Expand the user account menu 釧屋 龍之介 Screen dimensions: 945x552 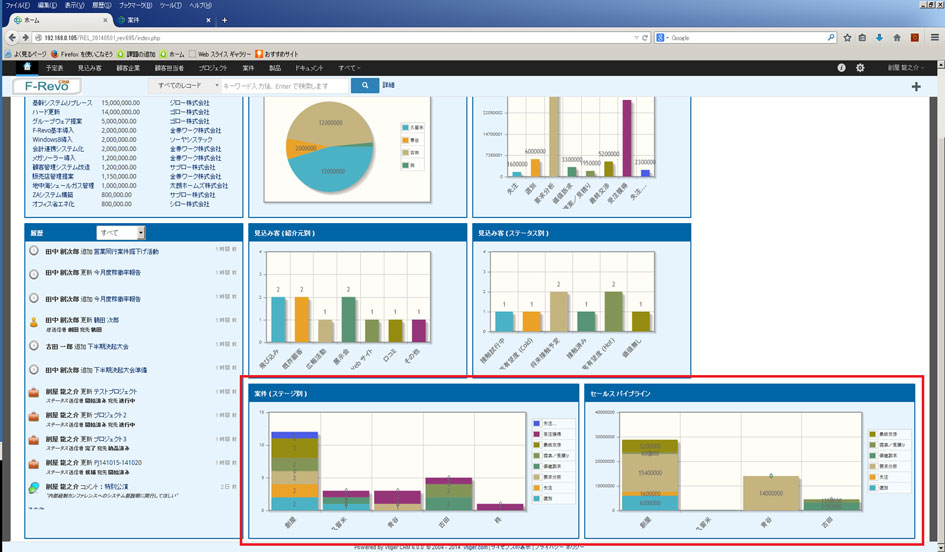905,68
